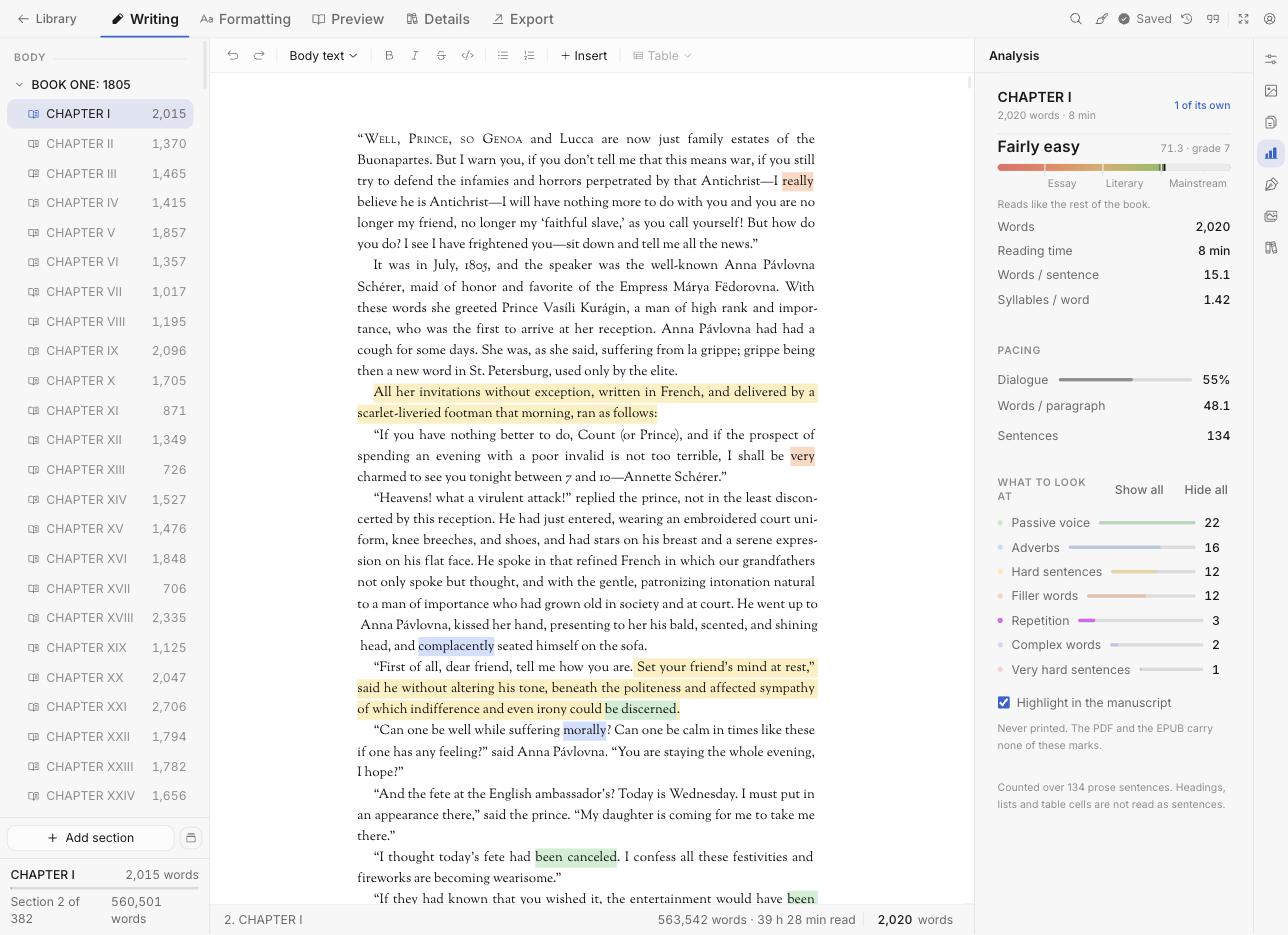Open the settings sliders panel icon
1288x935 pixels.
point(1271,59)
